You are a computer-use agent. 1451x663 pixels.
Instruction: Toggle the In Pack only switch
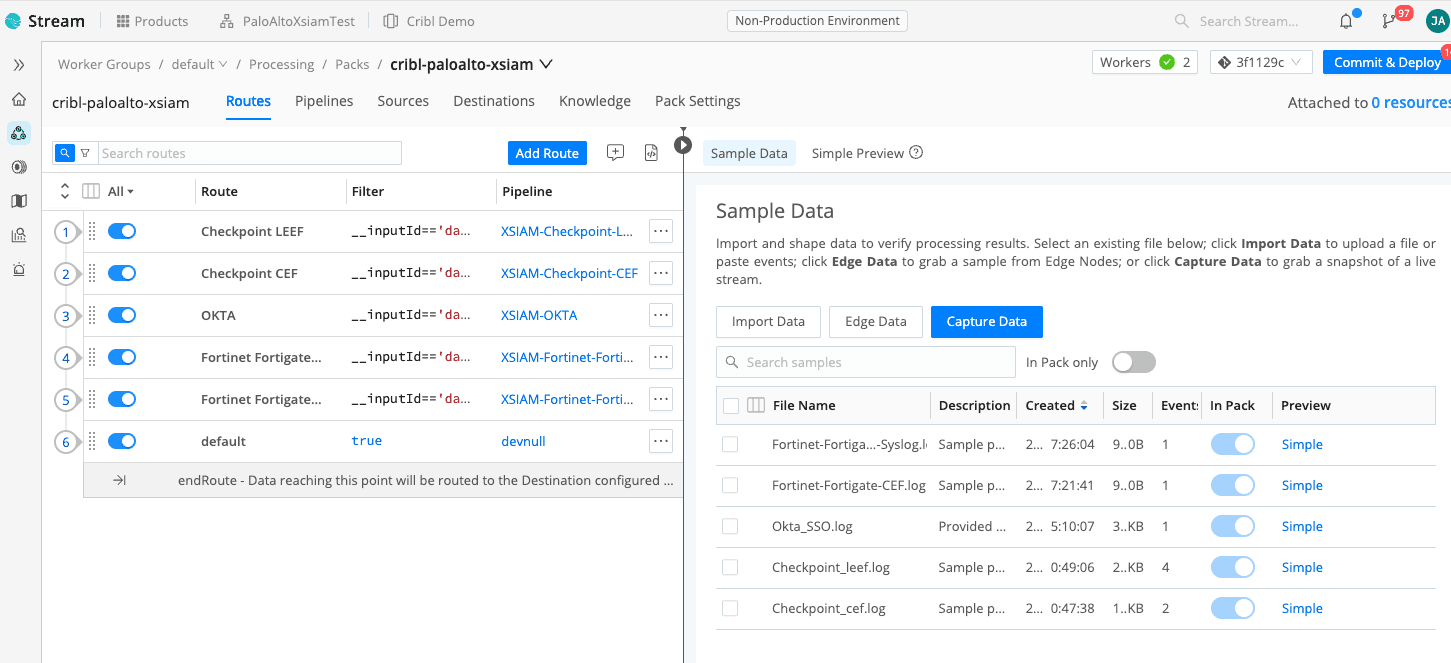[x=1133, y=362]
